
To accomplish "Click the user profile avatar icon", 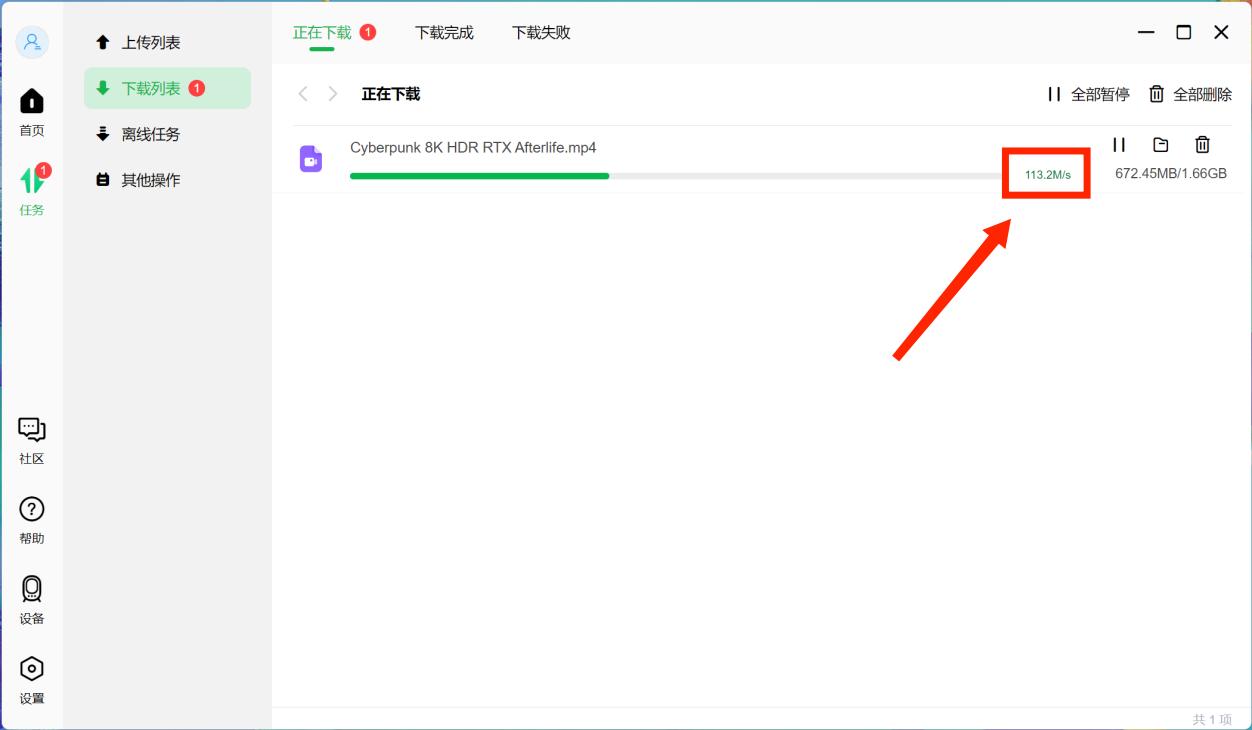I will (x=33, y=41).
